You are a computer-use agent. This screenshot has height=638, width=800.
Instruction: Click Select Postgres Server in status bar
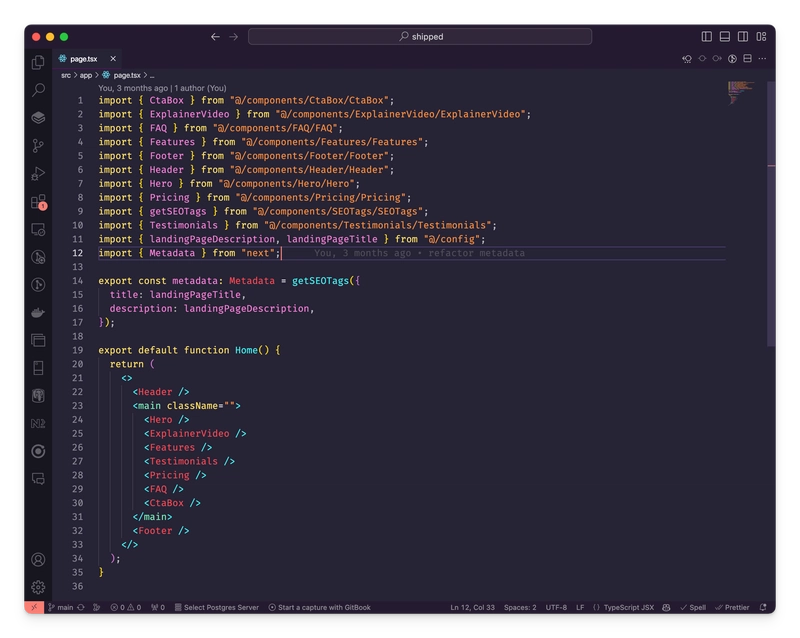217,607
